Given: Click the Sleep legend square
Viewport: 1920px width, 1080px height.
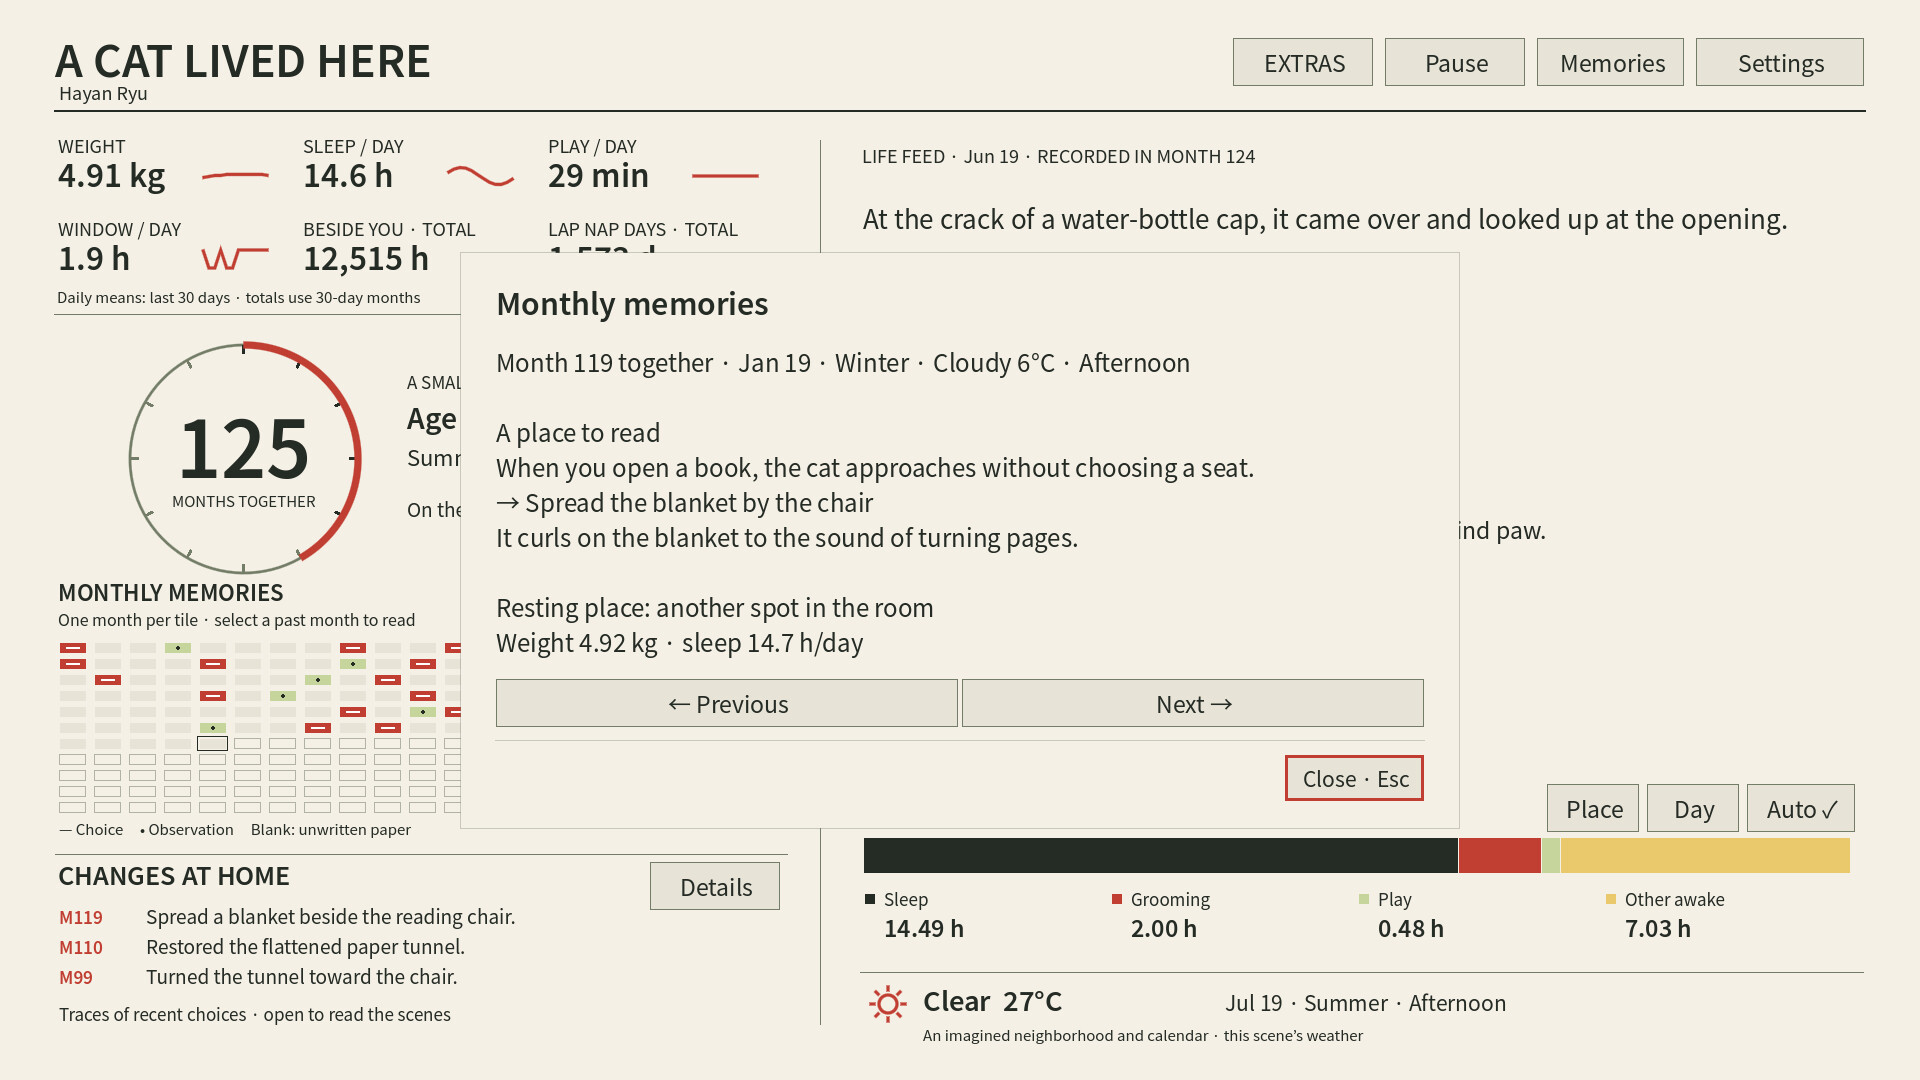Looking at the screenshot, I should pyautogui.click(x=870, y=899).
